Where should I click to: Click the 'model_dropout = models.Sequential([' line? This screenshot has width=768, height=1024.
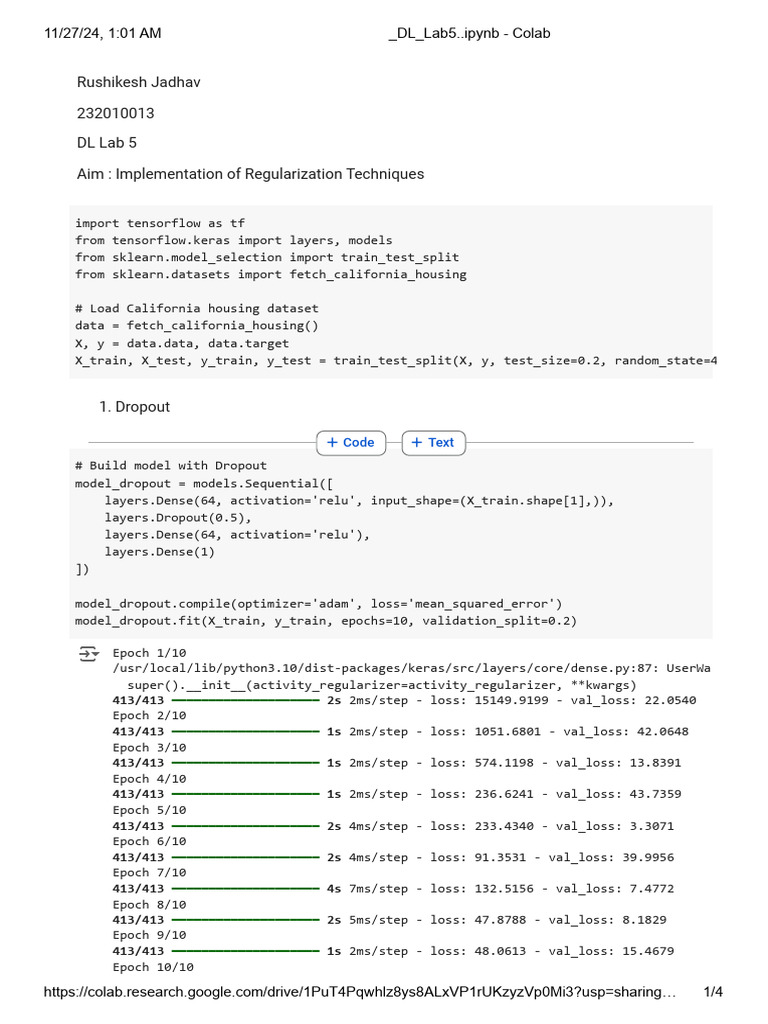pyautogui.click(x=204, y=483)
